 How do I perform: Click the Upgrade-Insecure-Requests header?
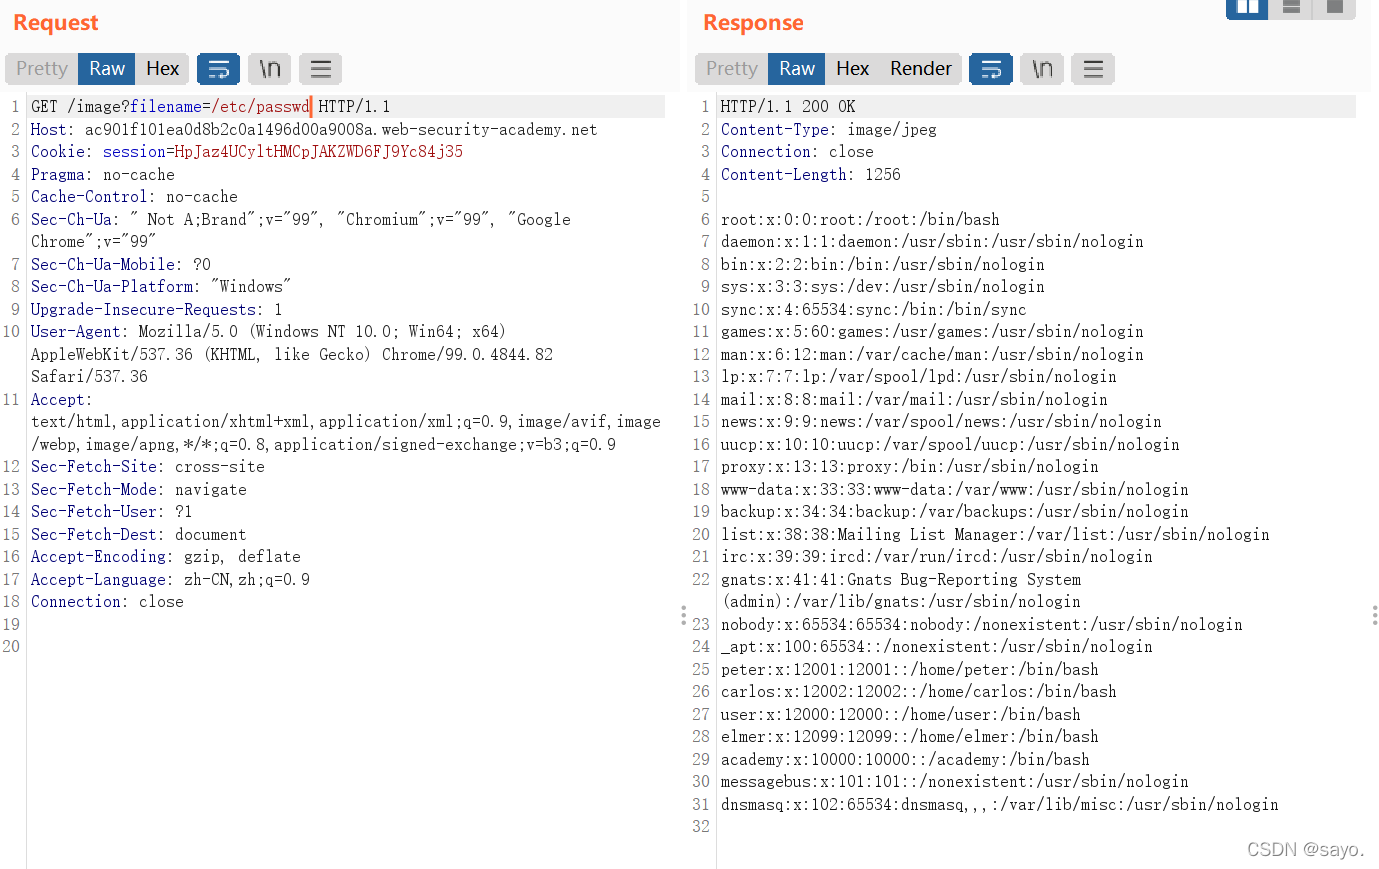pyautogui.click(x=156, y=309)
